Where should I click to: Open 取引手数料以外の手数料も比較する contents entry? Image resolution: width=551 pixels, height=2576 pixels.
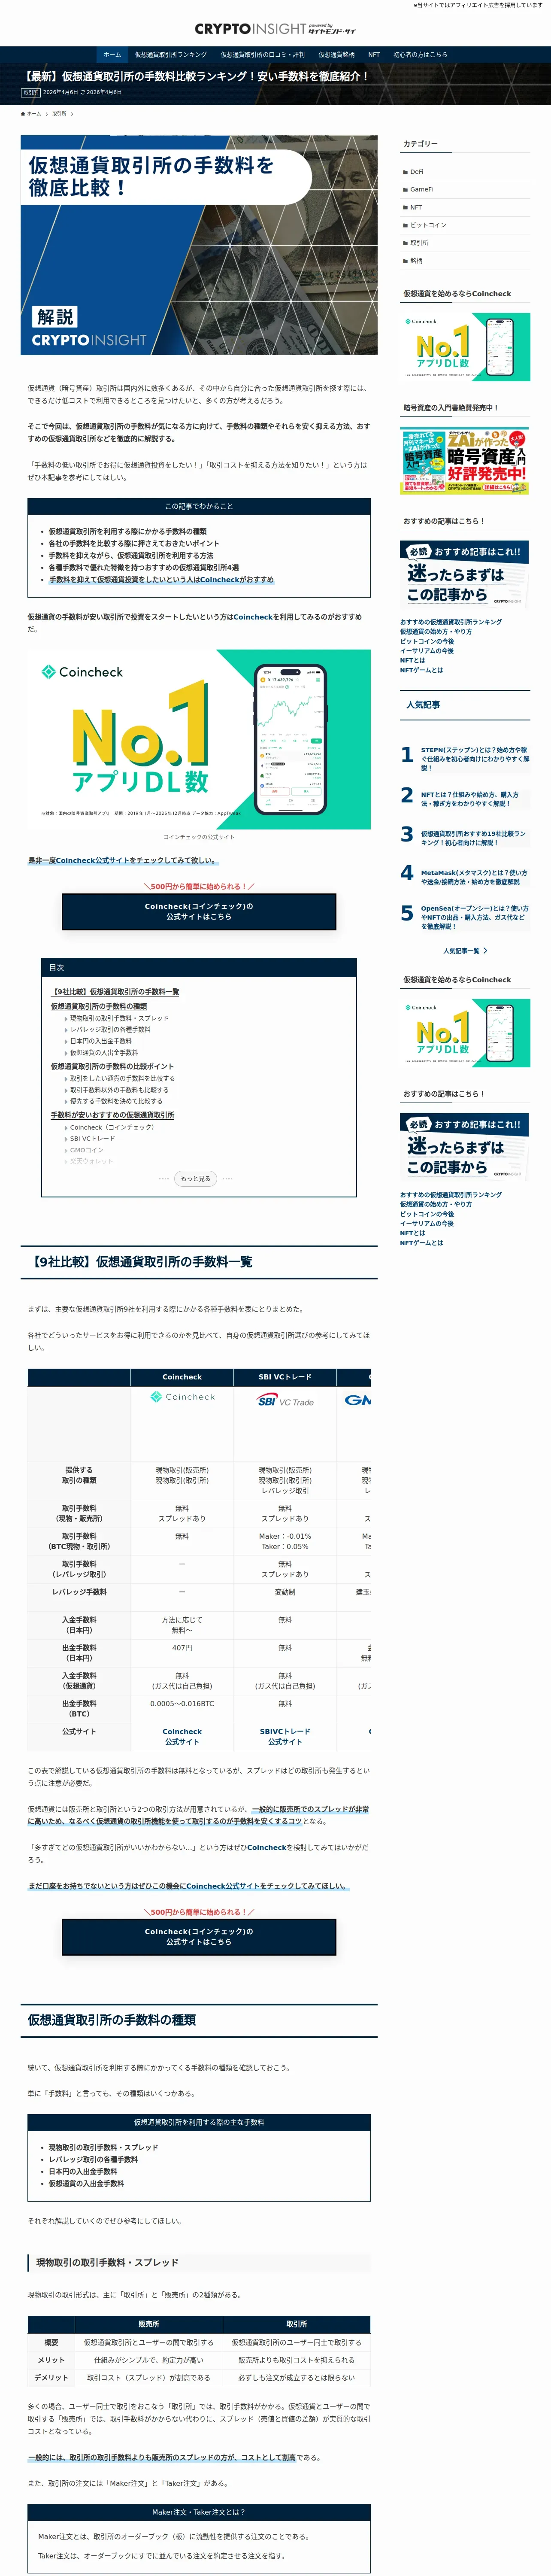click(119, 1090)
